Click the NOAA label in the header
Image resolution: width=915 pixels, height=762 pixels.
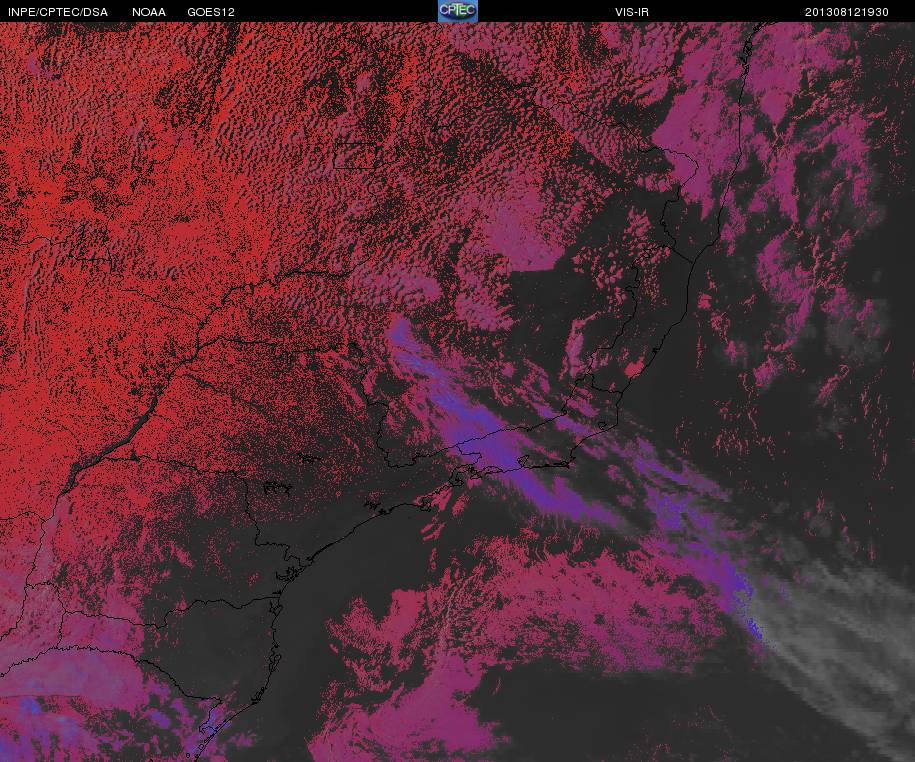tap(149, 12)
